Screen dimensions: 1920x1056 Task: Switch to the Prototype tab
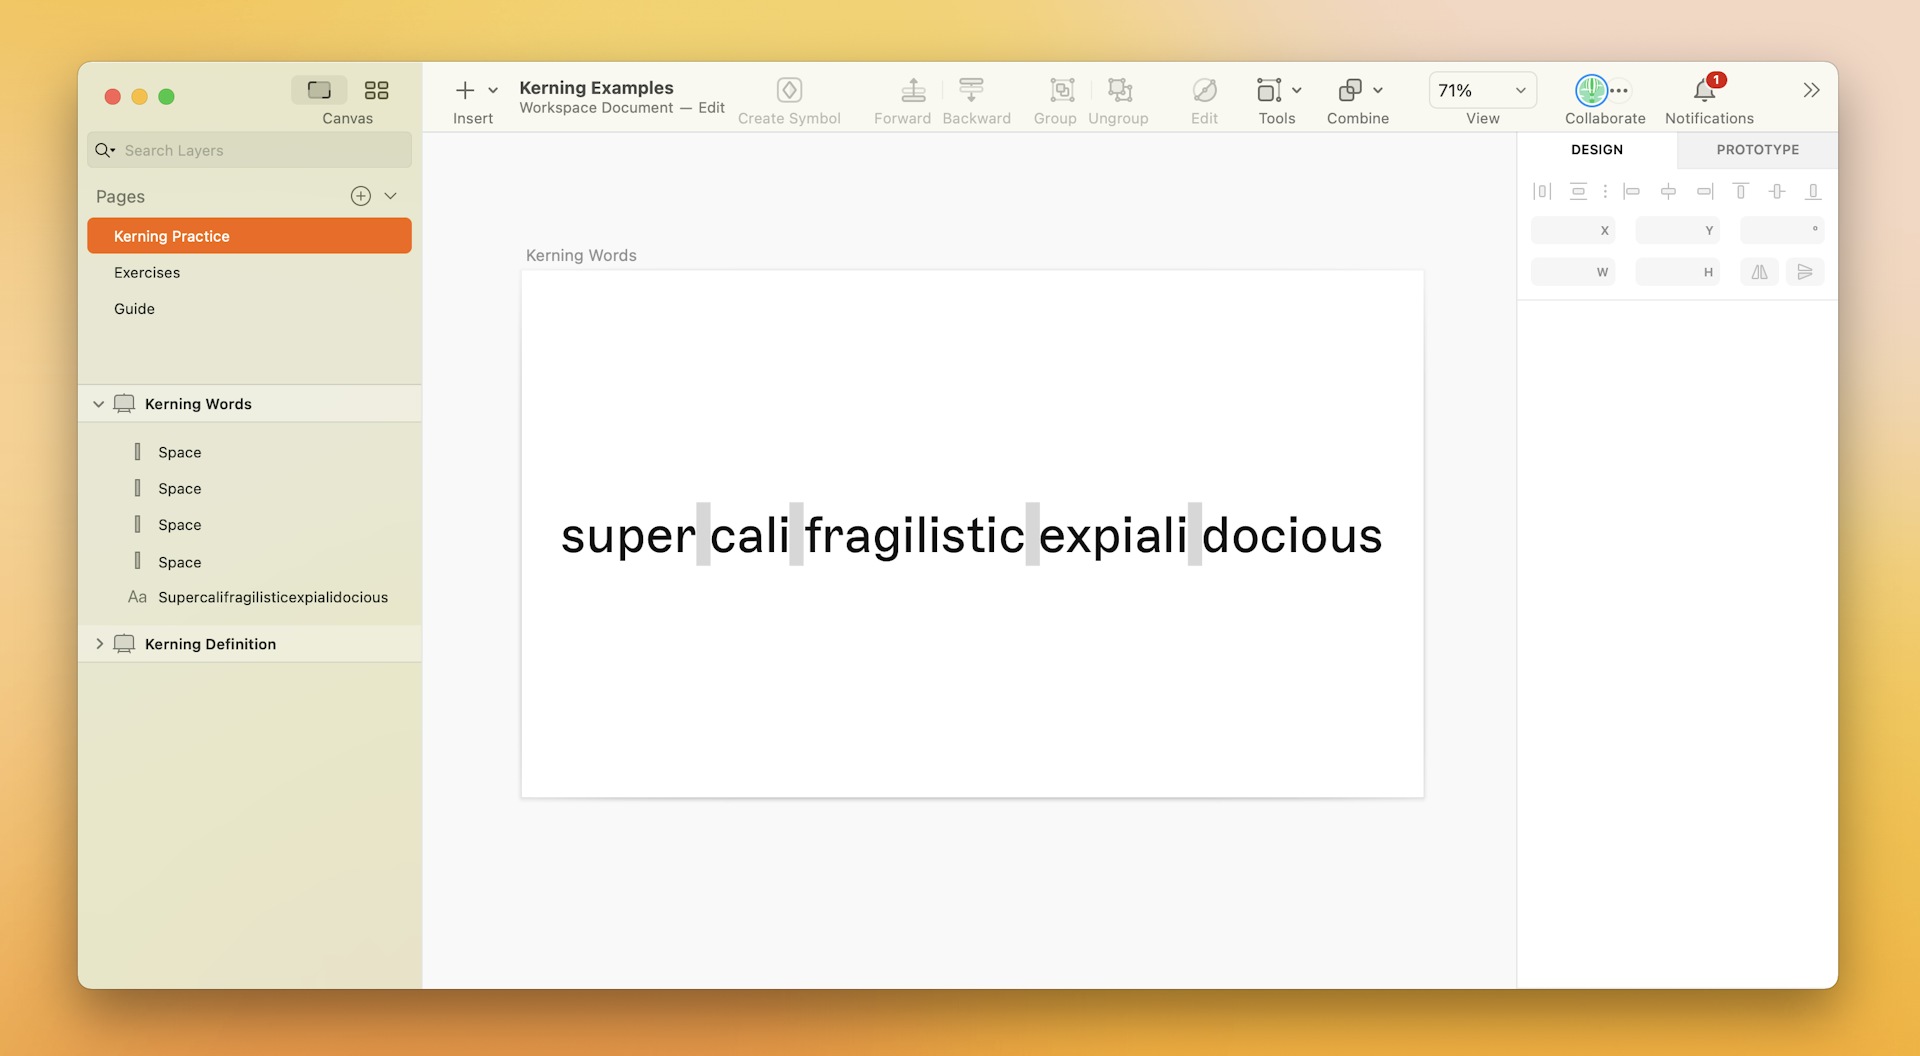[1755, 150]
